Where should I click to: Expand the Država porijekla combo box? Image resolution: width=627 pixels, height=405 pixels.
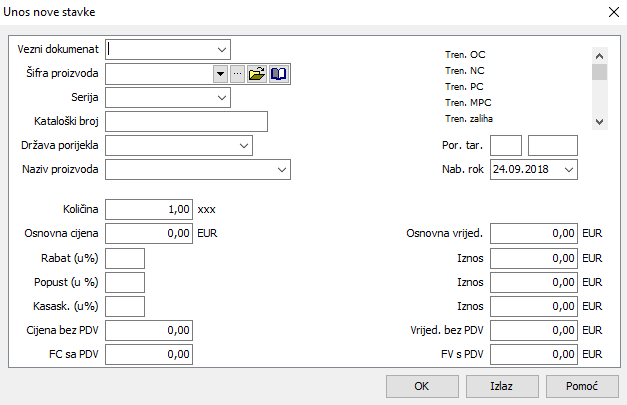(x=243, y=146)
